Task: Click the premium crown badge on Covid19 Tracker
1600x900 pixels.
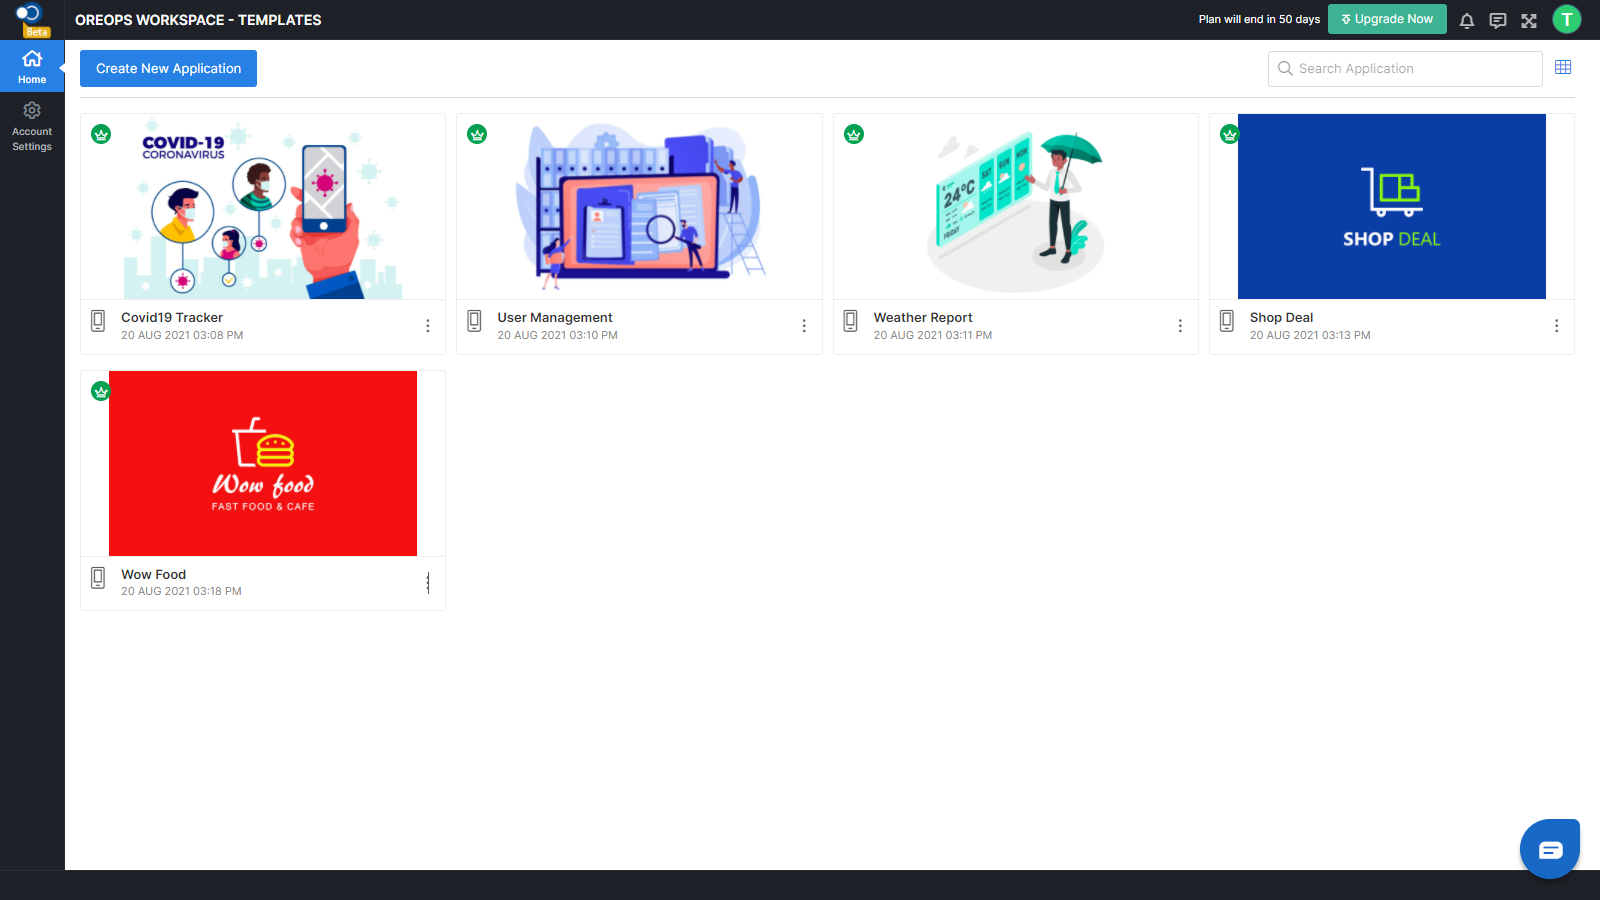Action: 101,134
